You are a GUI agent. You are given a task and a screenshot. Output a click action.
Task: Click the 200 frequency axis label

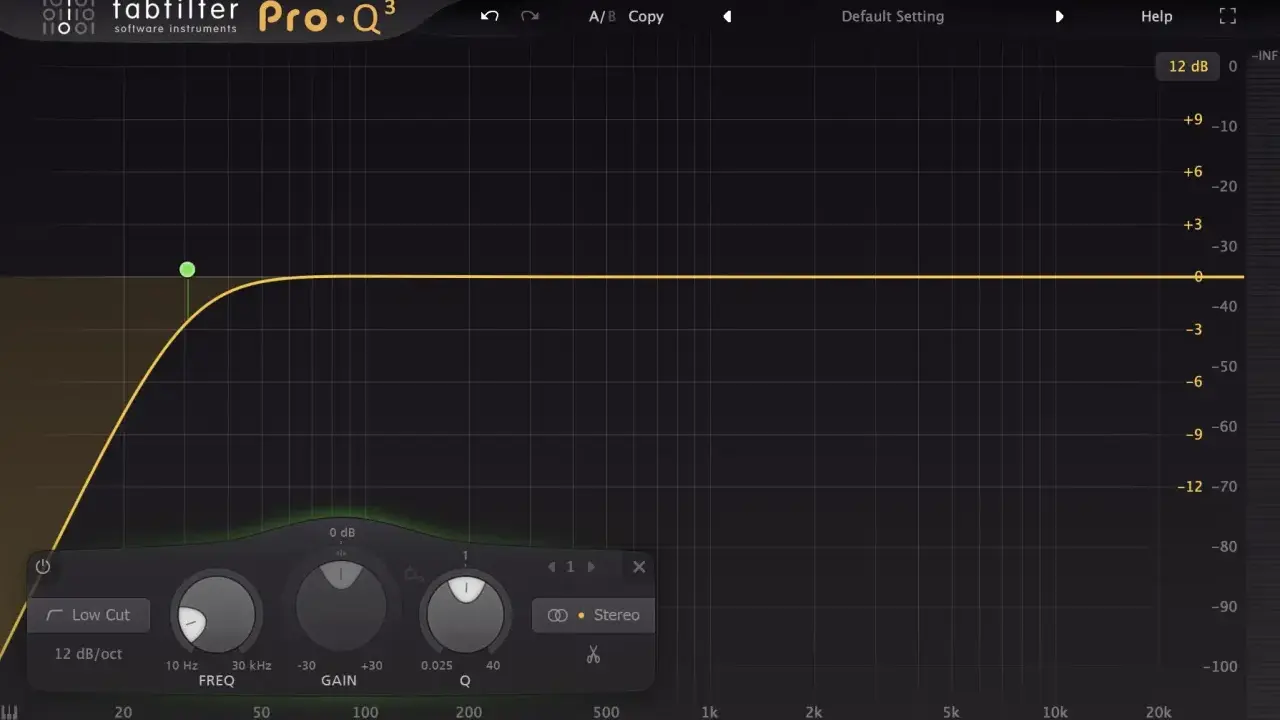pos(469,712)
